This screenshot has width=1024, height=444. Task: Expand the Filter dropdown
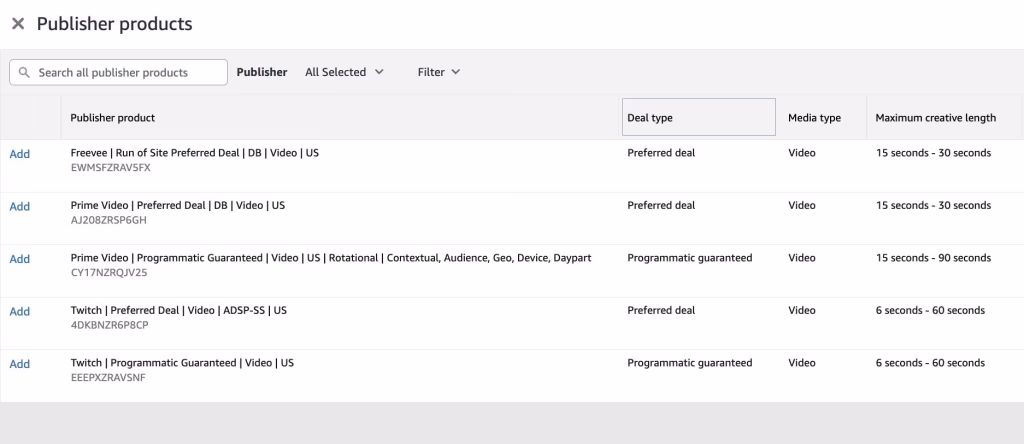[439, 72]
